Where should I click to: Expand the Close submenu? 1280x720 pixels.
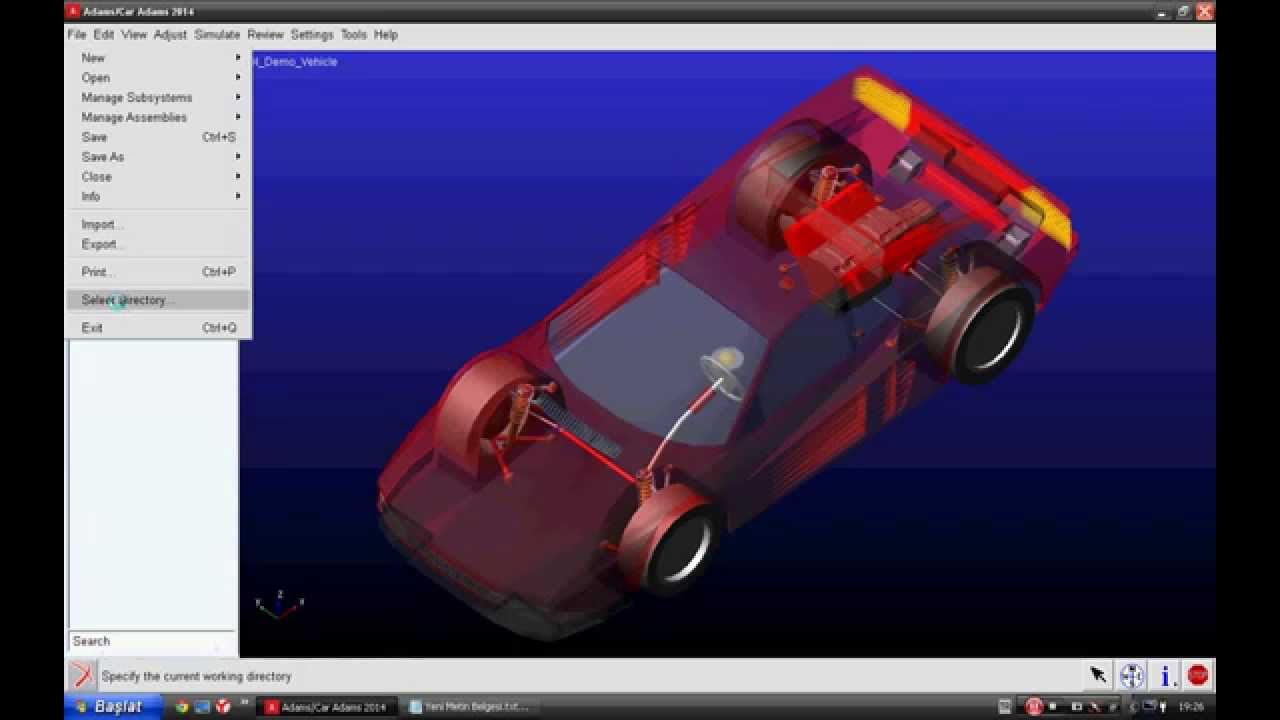tap(158, 177)
